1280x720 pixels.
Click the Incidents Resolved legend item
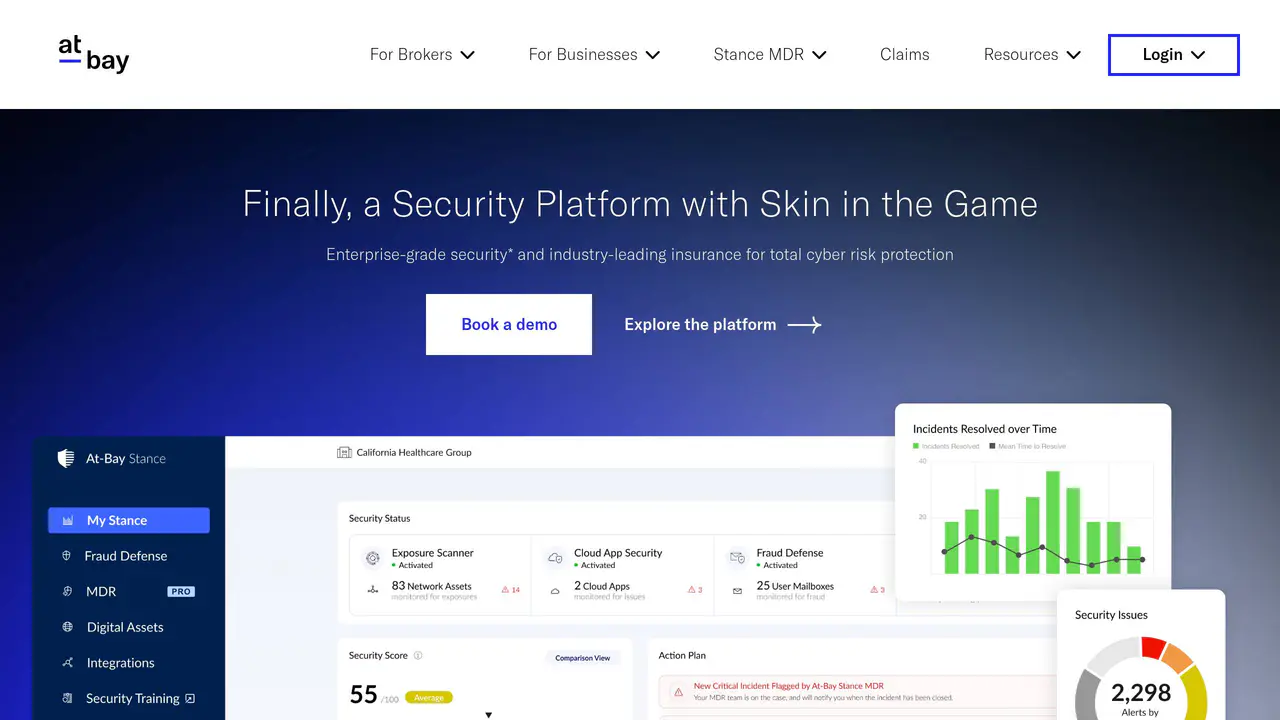click(x=946, y=446)
